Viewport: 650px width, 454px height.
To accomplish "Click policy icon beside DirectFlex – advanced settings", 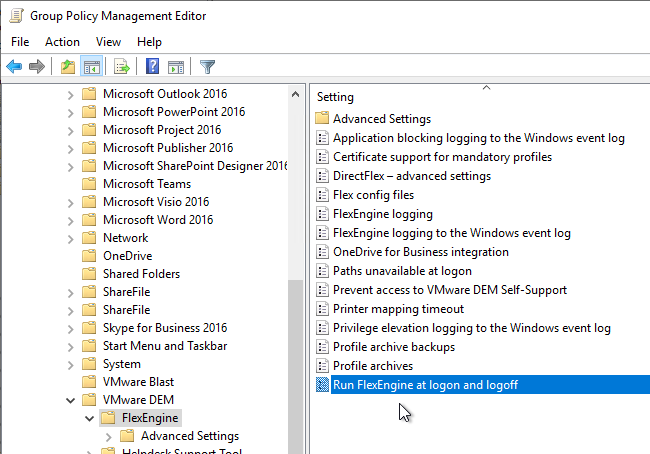I will [322, 176].
